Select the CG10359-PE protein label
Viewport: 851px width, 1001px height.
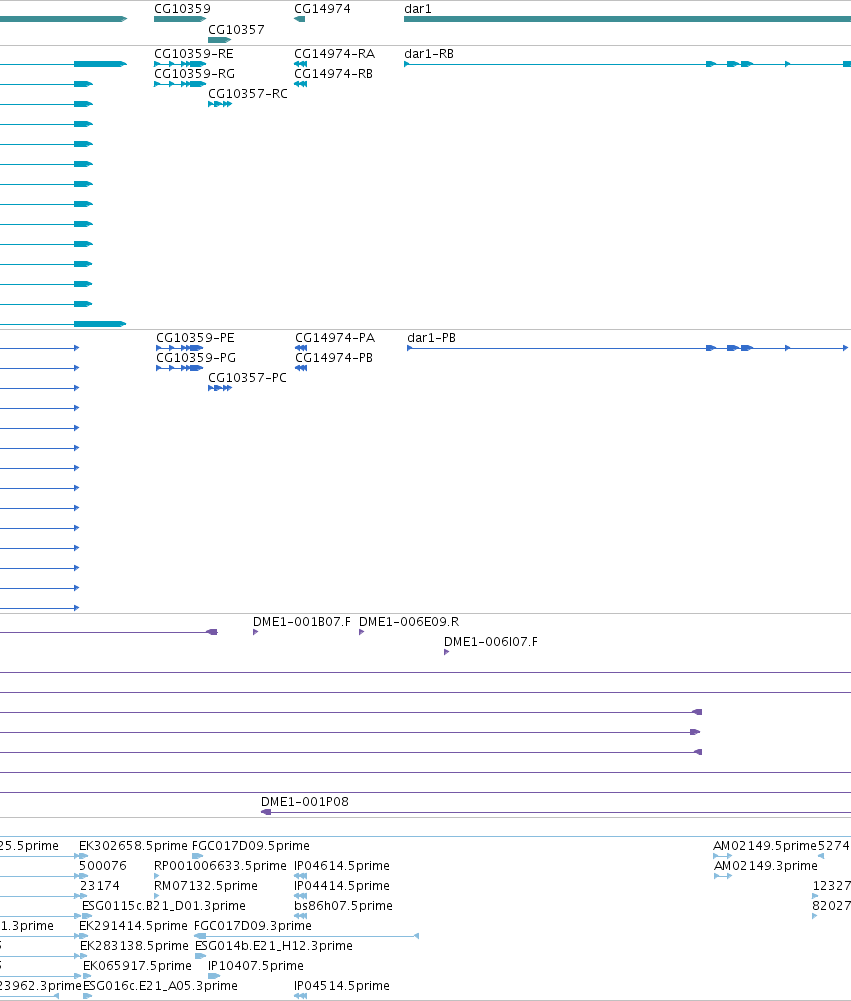pyautogui.click(x=195, y=338)
